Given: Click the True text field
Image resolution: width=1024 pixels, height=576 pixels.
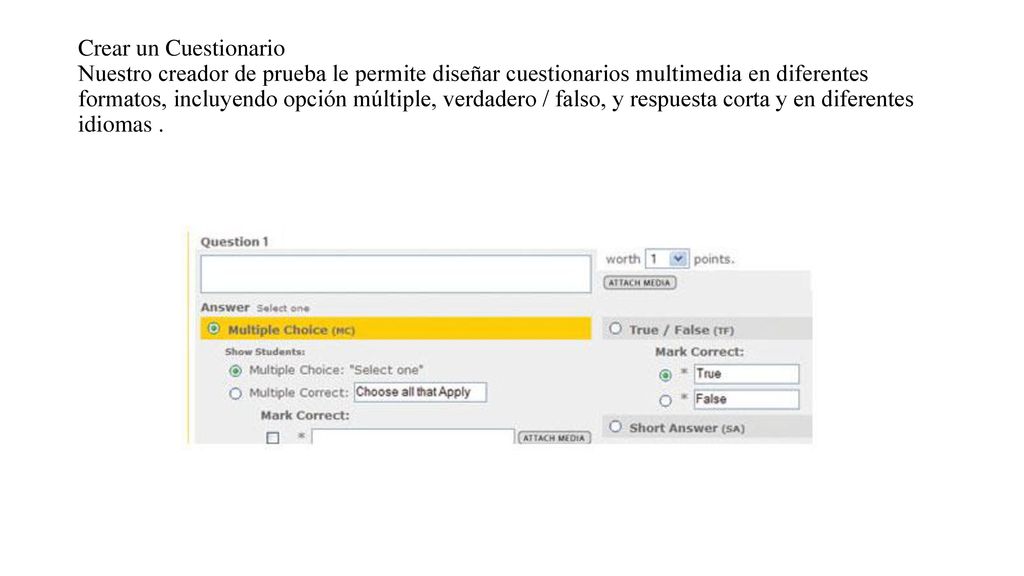Looking at the screenshot, I should [x=746, y=374].
